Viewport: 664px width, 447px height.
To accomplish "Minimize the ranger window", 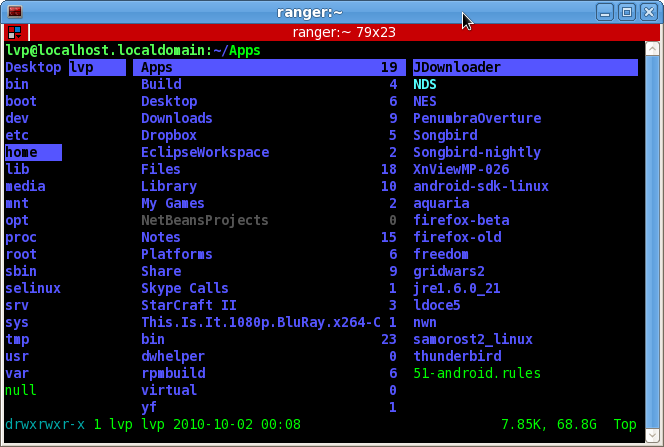I will click(606, 12).
